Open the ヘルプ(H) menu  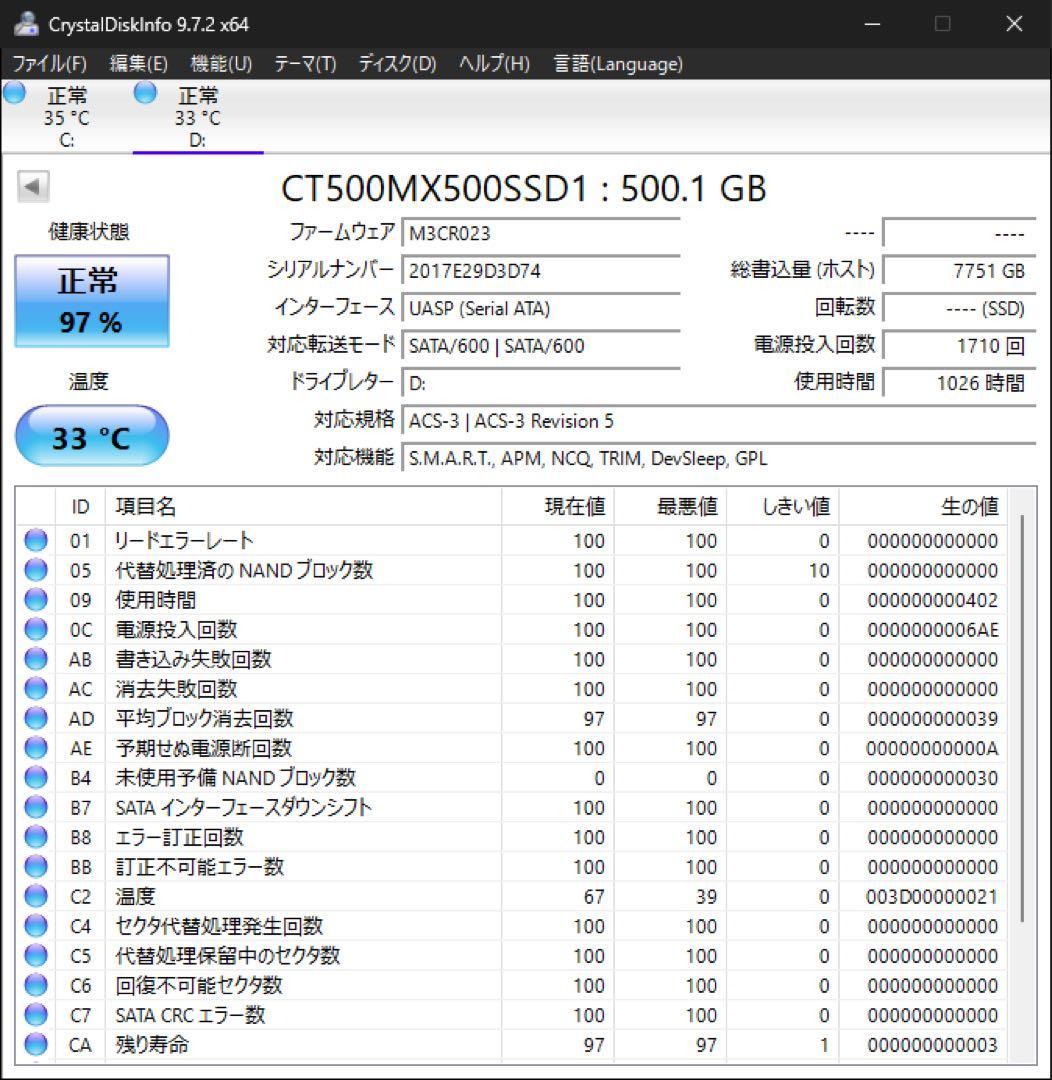click(495, 64)
